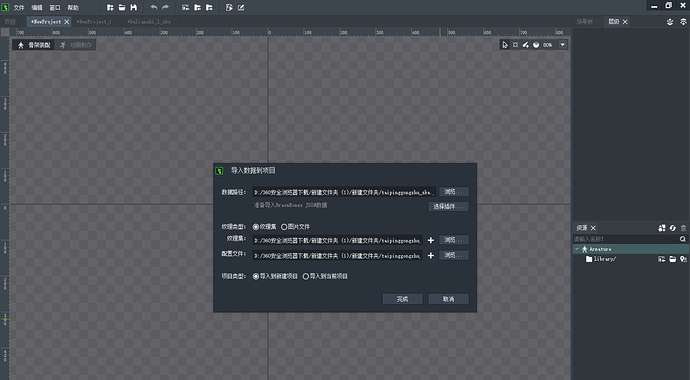This screenshot has width=690, height=380.
Task: Click the asset sort icon in 资源 panel
Action: 662,228
